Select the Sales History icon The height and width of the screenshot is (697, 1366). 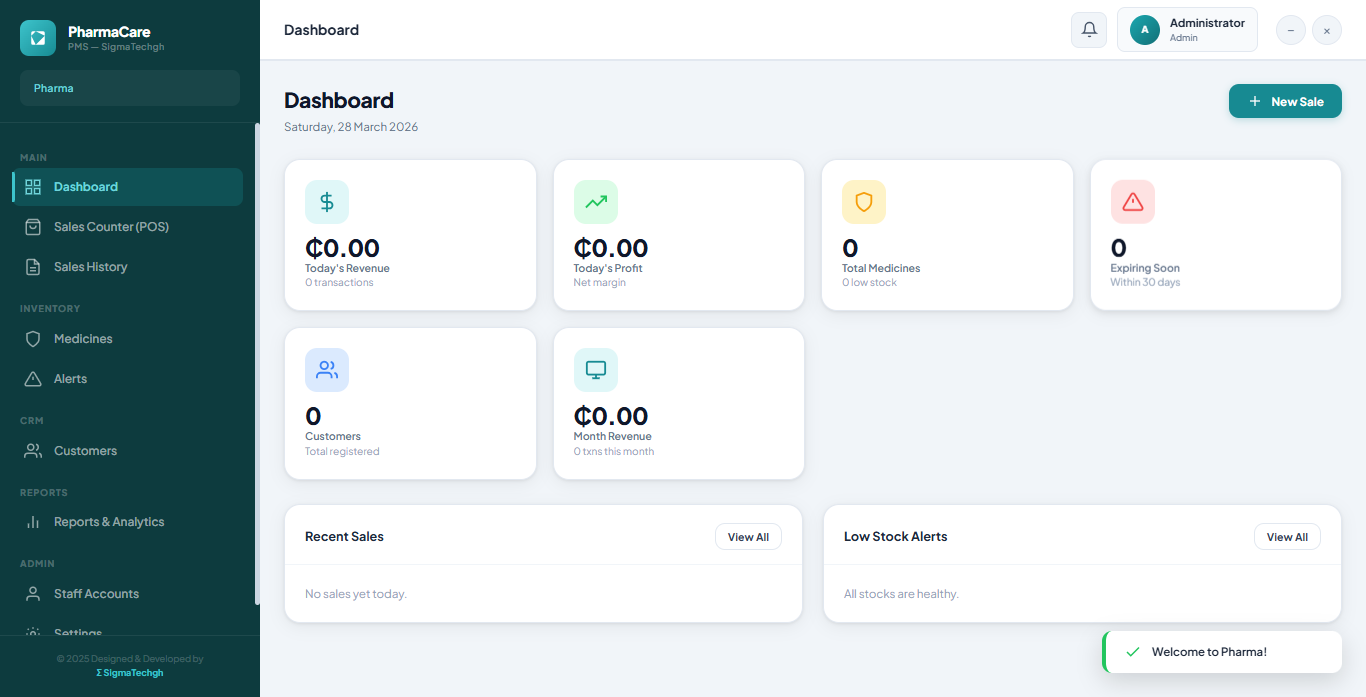[34, 267]
